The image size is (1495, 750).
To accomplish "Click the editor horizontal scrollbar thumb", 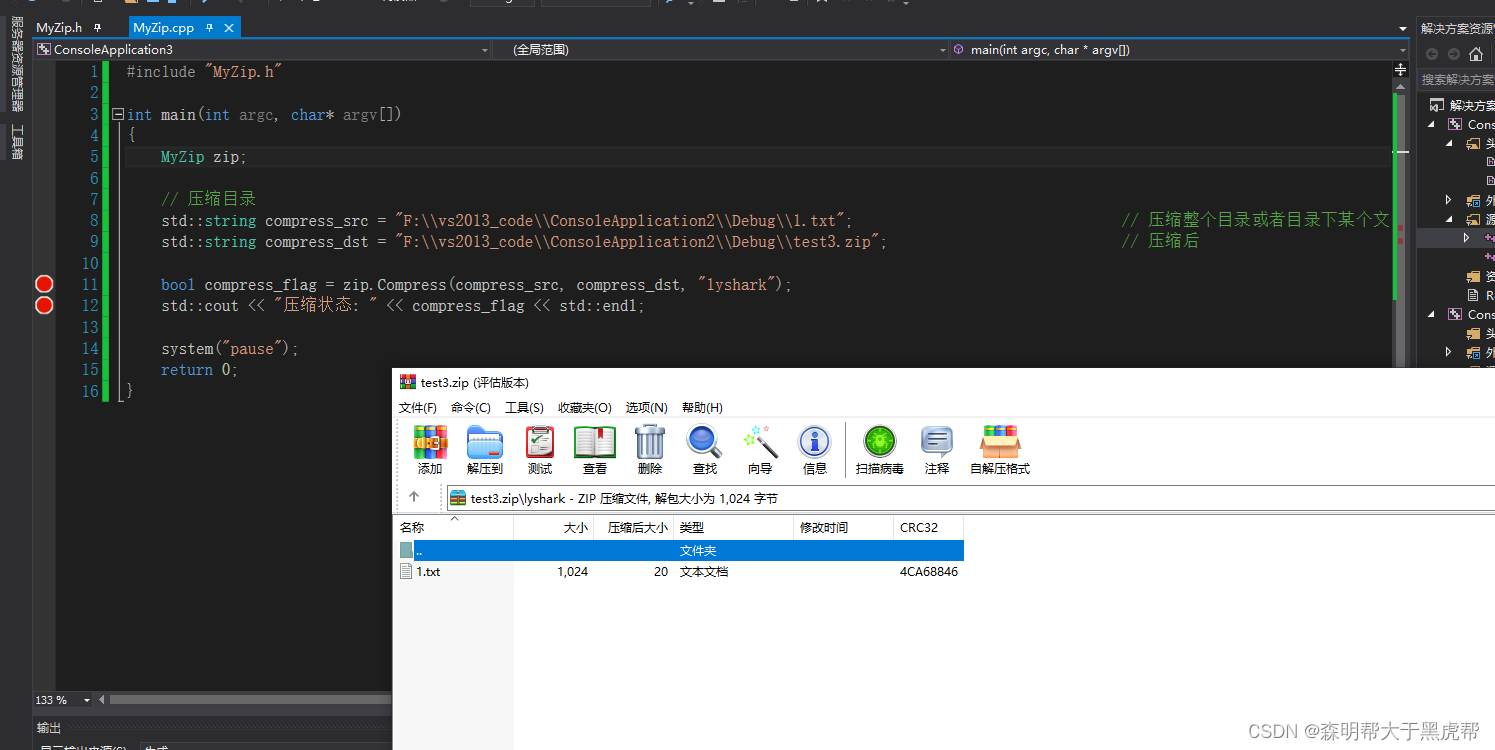I will (250, 700).
